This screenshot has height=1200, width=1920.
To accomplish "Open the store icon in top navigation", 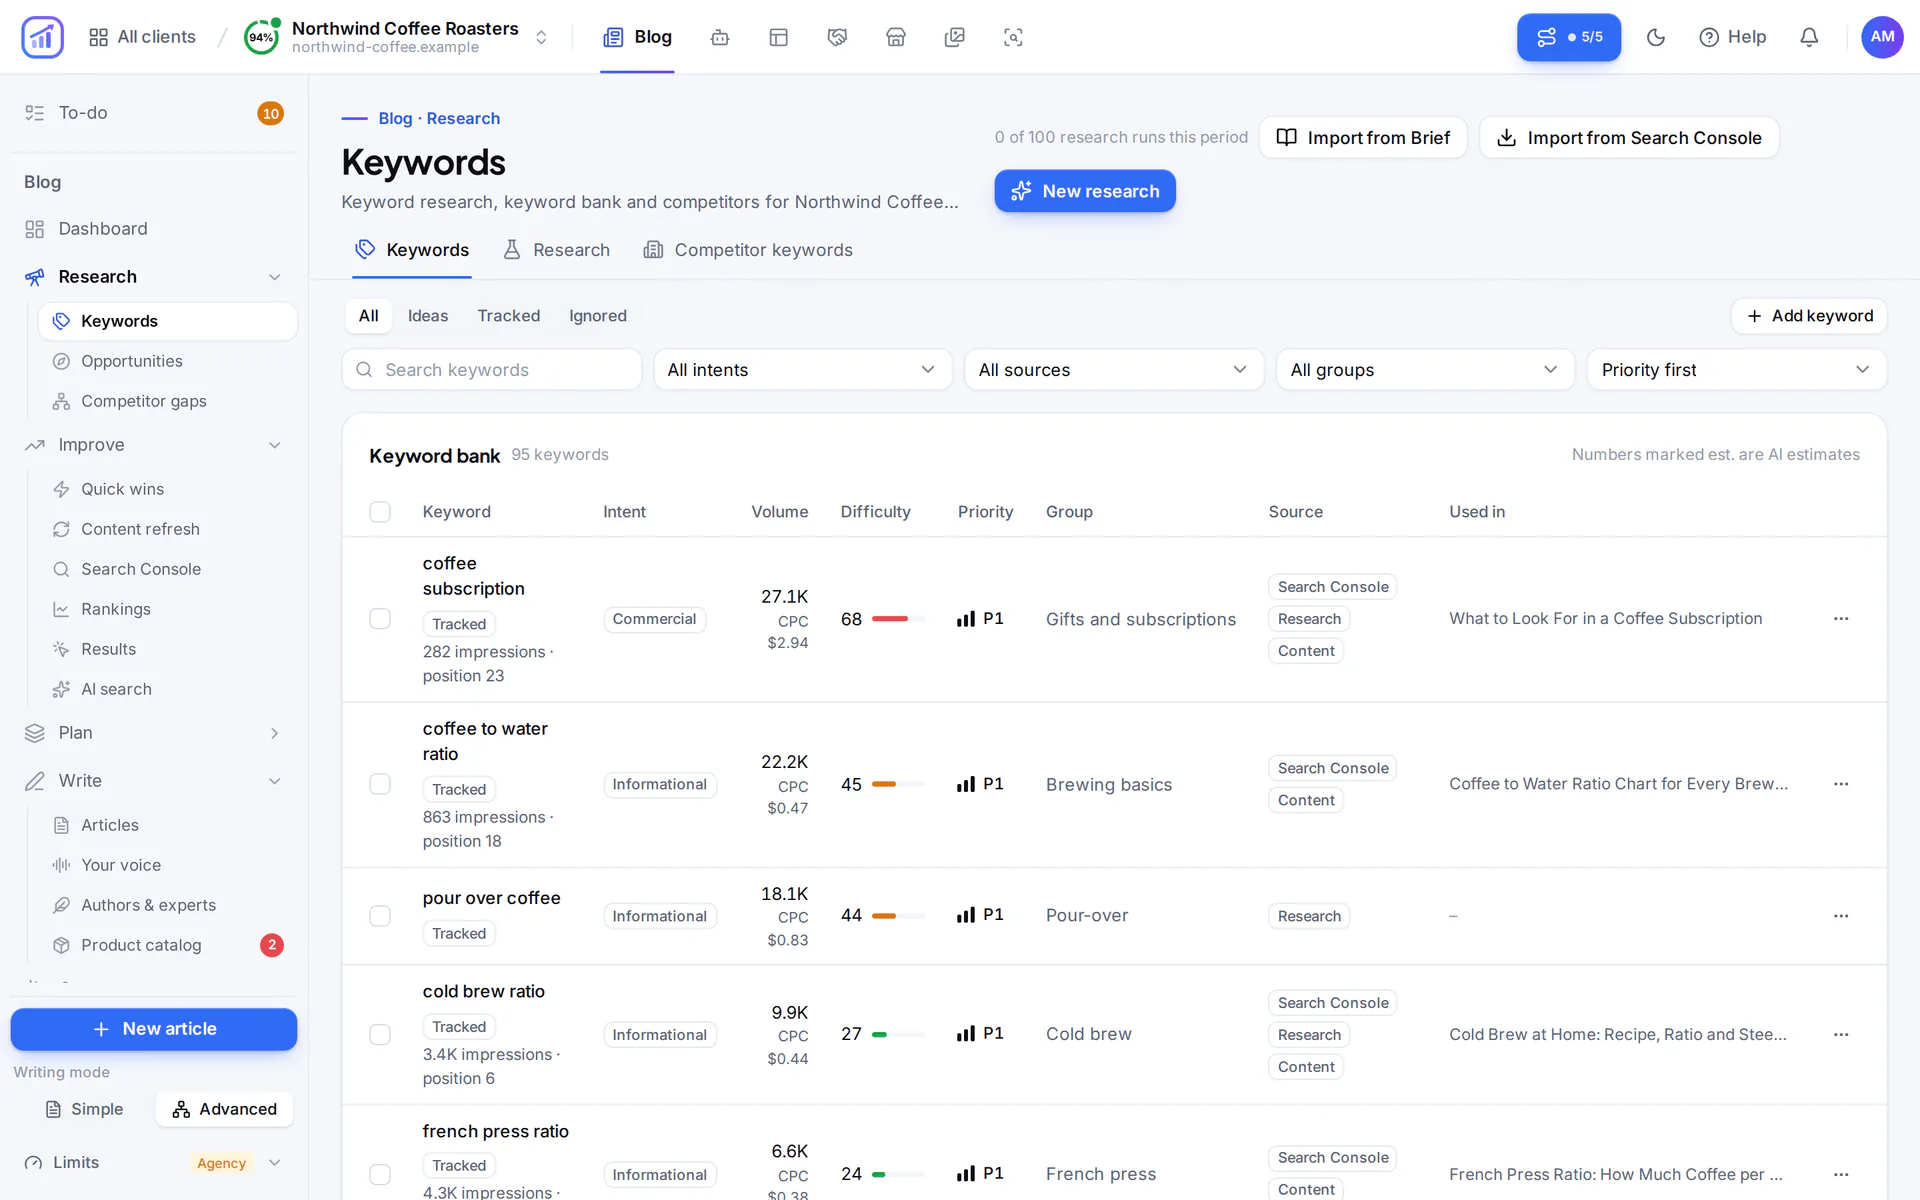I will (896, 37).
